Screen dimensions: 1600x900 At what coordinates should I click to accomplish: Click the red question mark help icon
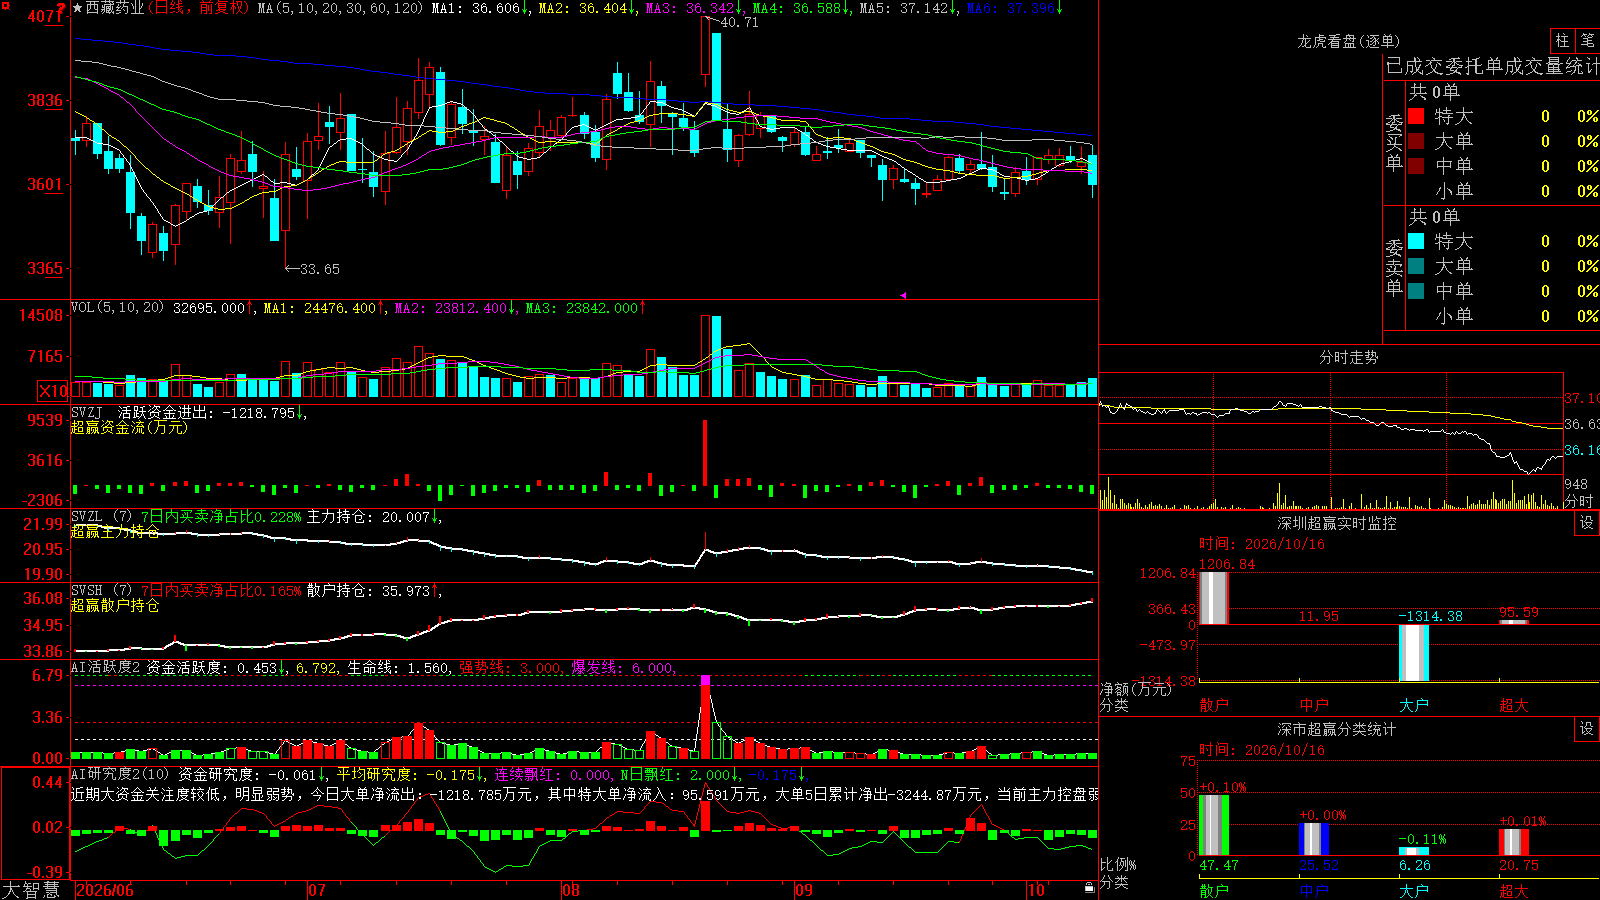(x=61, y=7)
